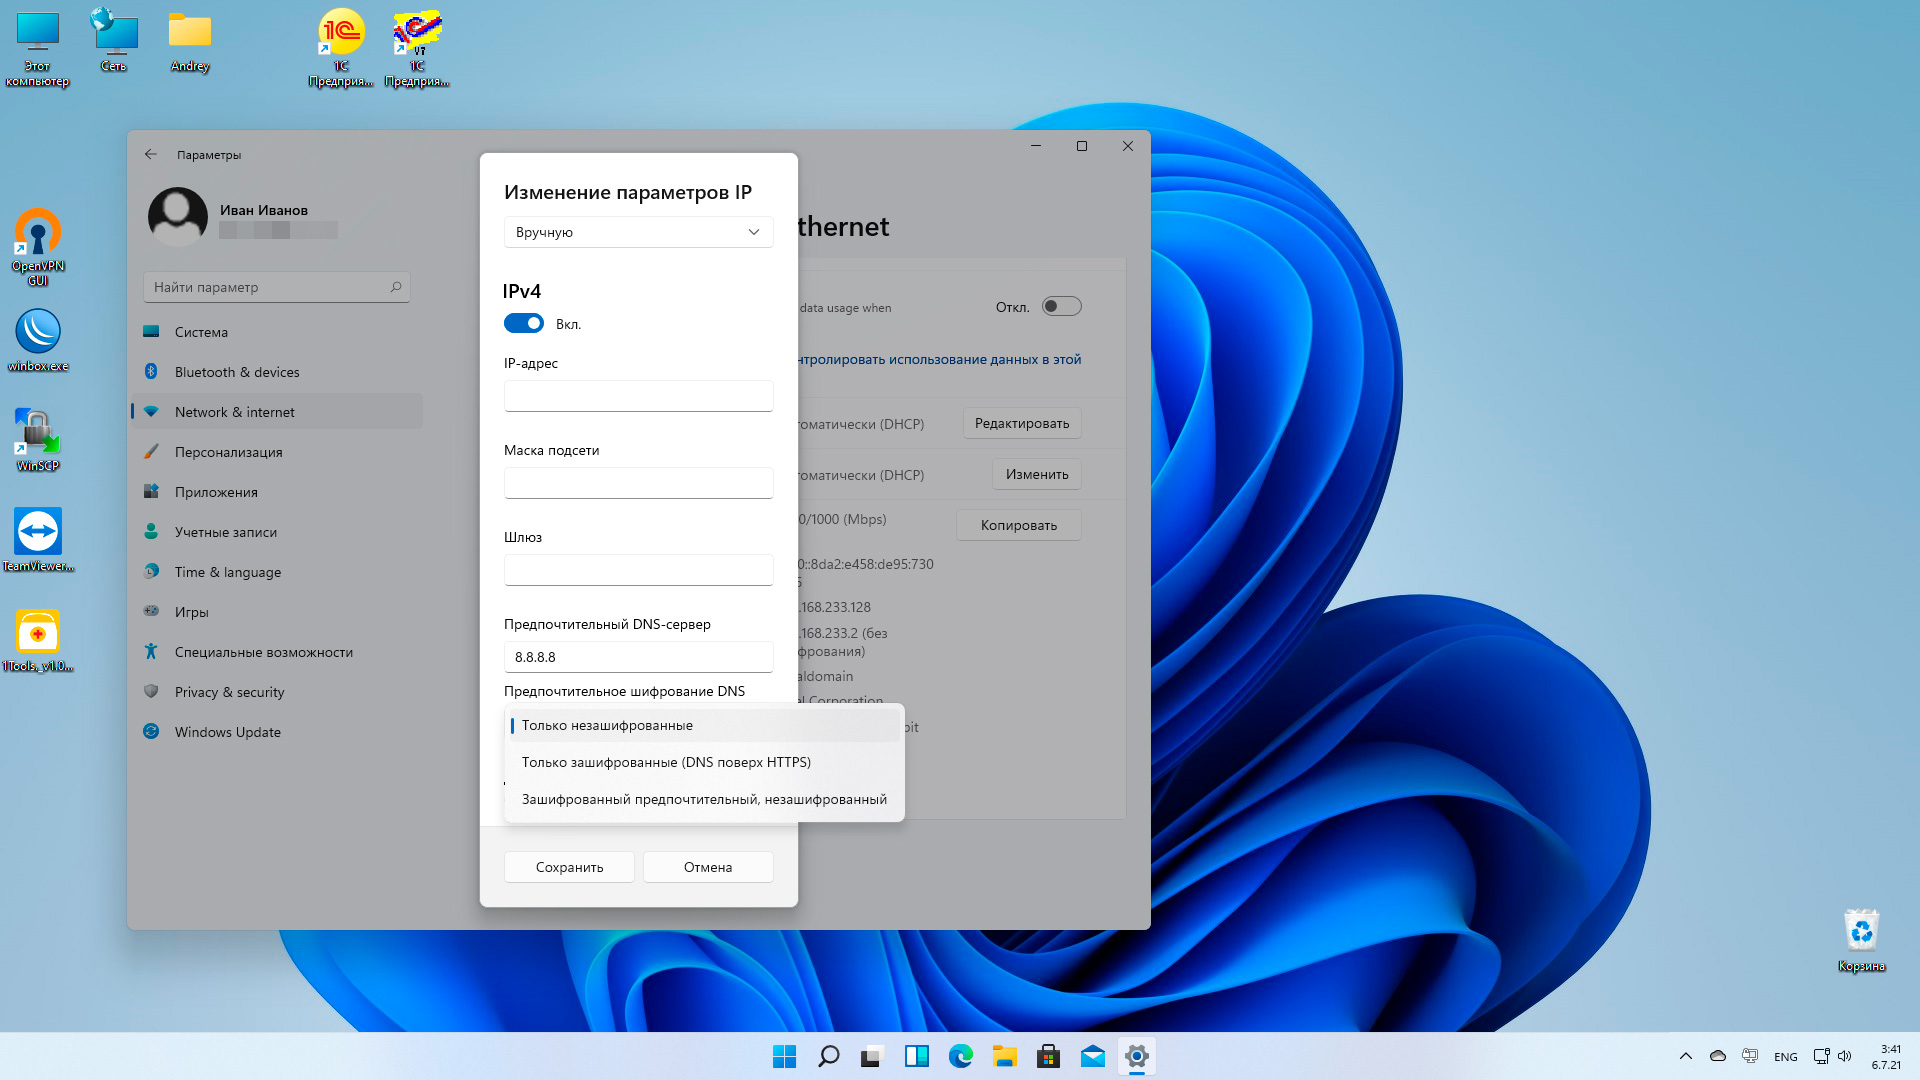
Task: Expand the Вручную IP mode dropdown
Action: (638, 232)
